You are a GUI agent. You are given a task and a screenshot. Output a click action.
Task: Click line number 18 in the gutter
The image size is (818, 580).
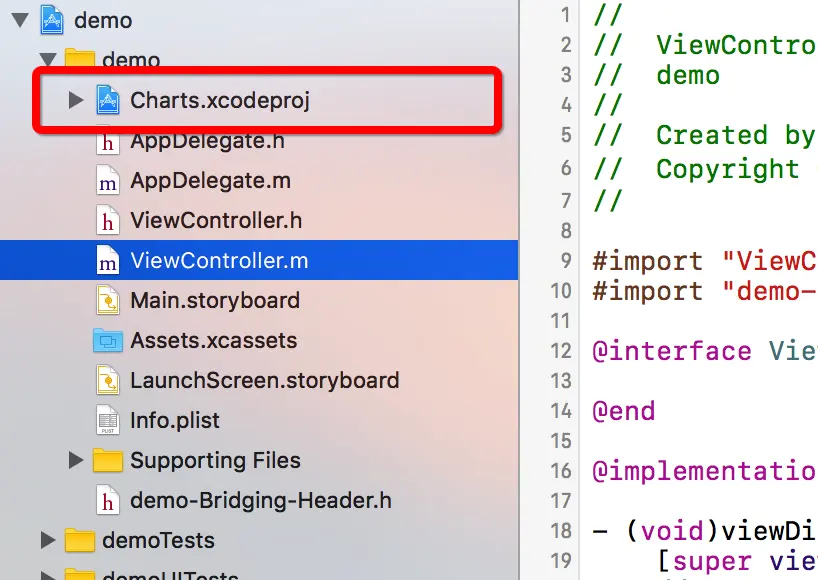[561, 530]
